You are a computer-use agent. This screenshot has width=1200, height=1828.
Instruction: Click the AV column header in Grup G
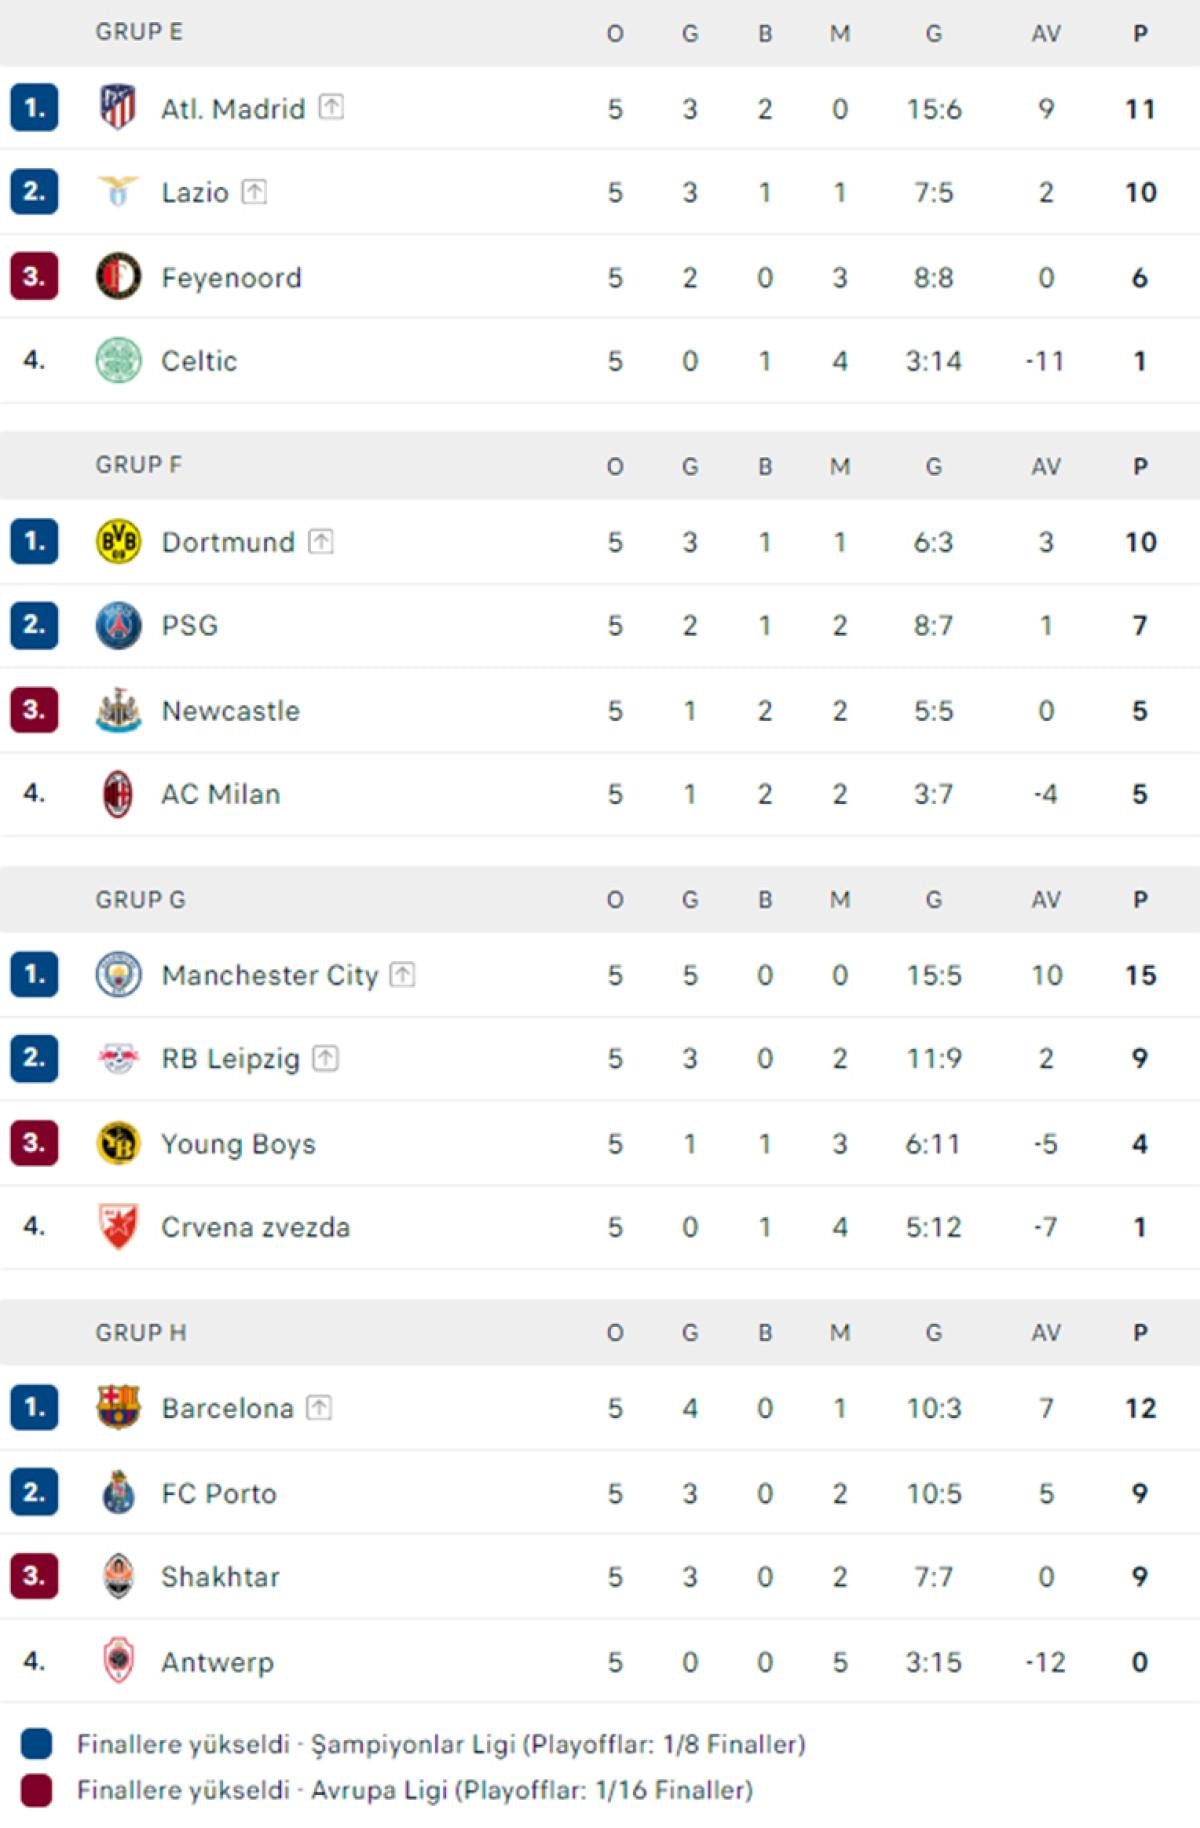1046,900
